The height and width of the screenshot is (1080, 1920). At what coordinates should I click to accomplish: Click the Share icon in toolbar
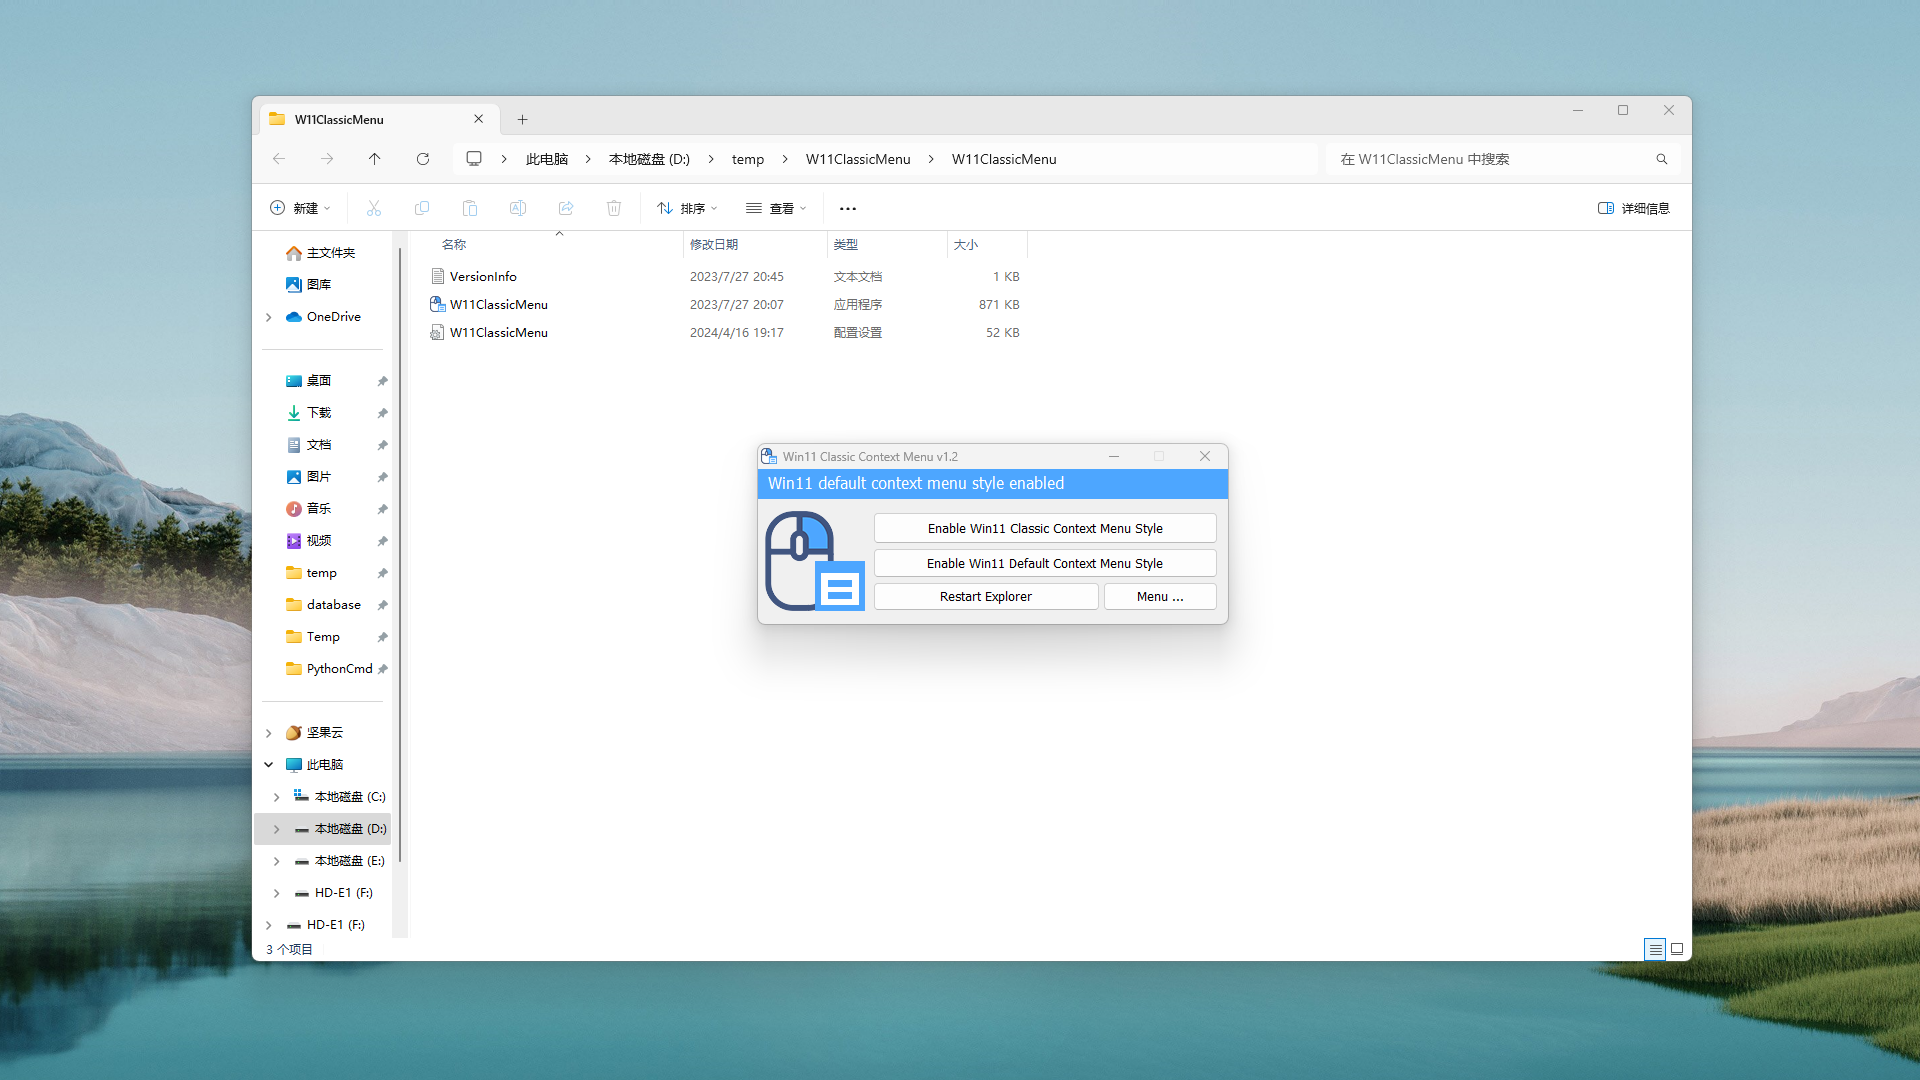click(566, 208)
